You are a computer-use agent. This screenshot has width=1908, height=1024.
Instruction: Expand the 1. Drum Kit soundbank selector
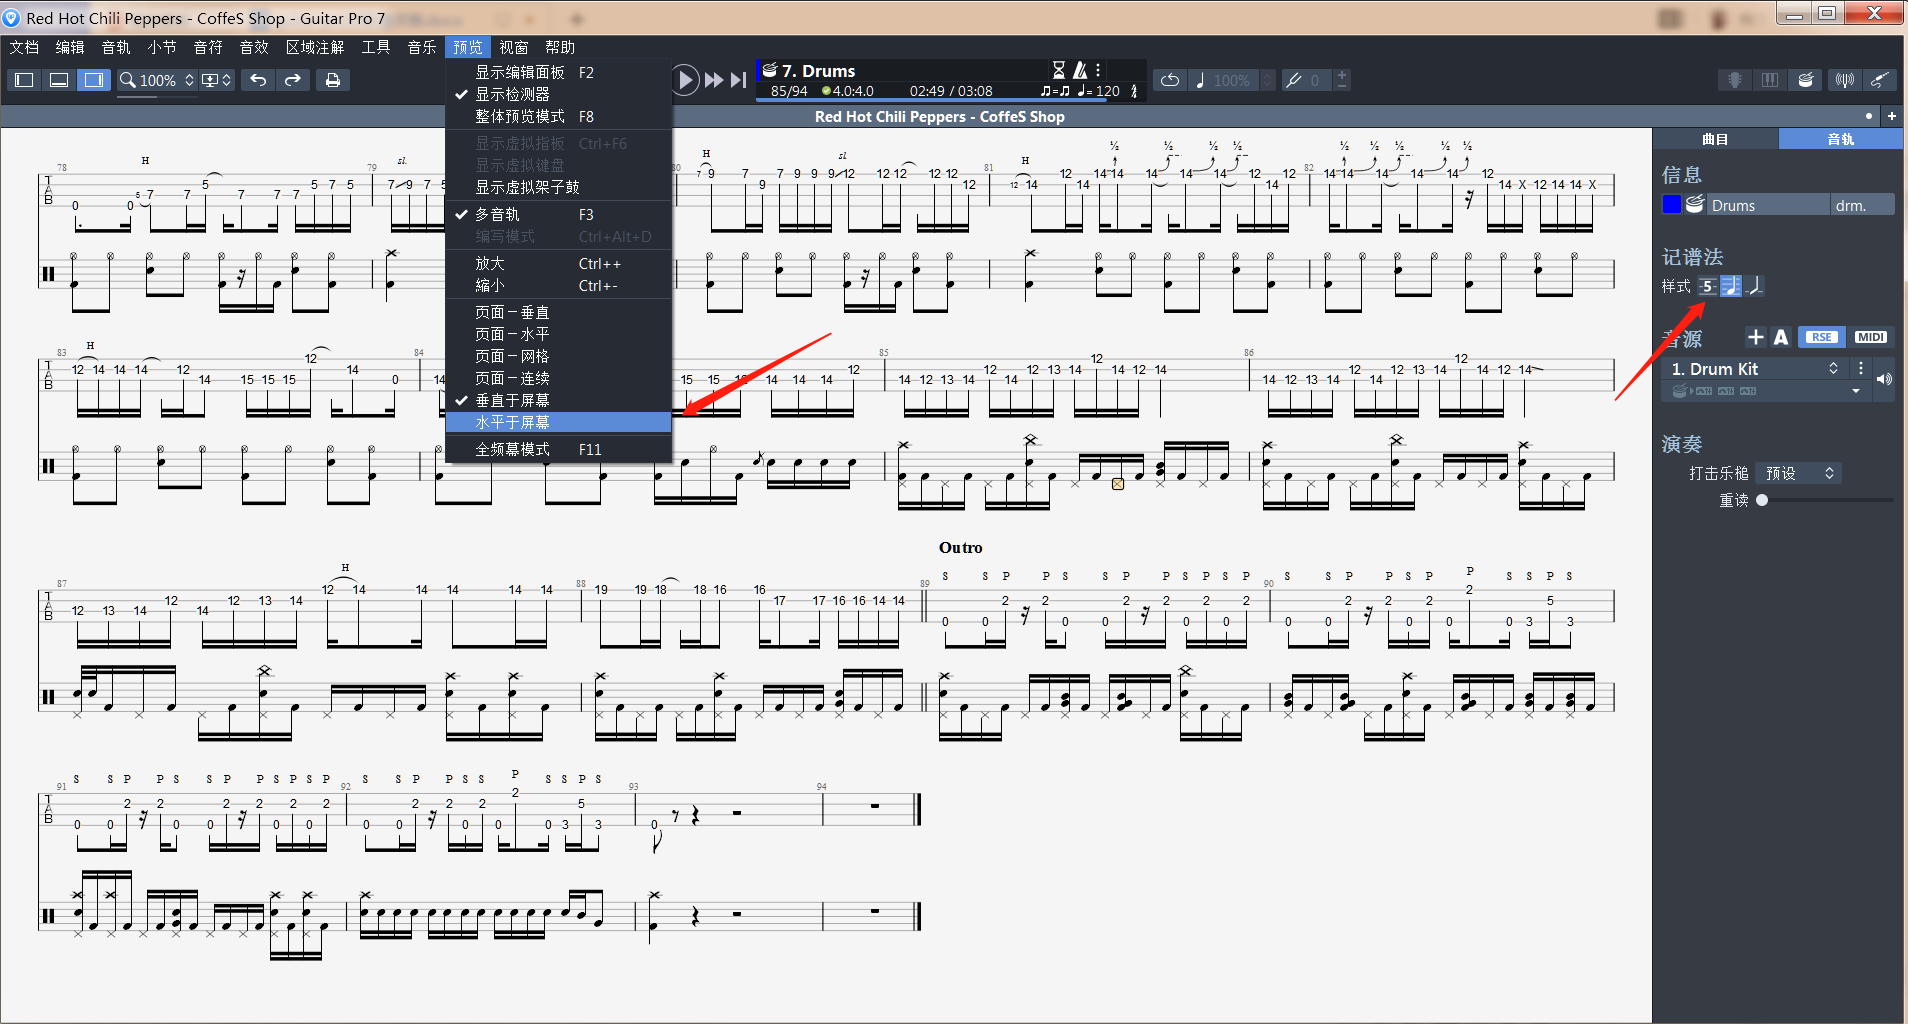click(x=1833, y=369)
